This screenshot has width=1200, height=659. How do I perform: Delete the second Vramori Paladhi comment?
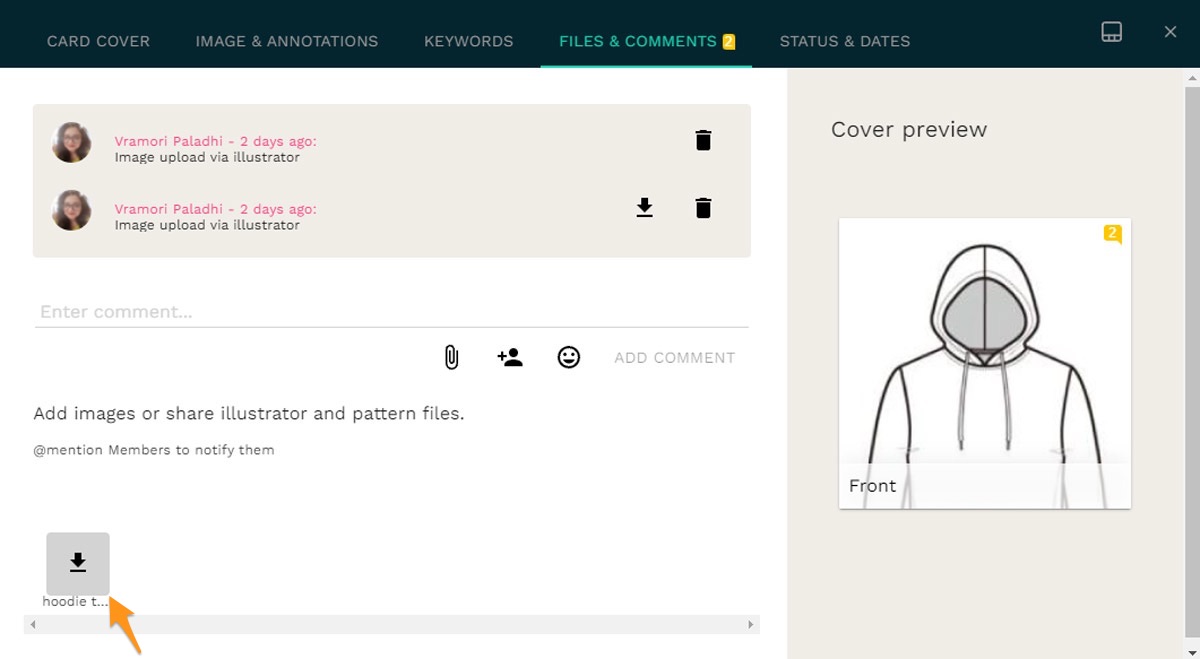tap(703, 208)
